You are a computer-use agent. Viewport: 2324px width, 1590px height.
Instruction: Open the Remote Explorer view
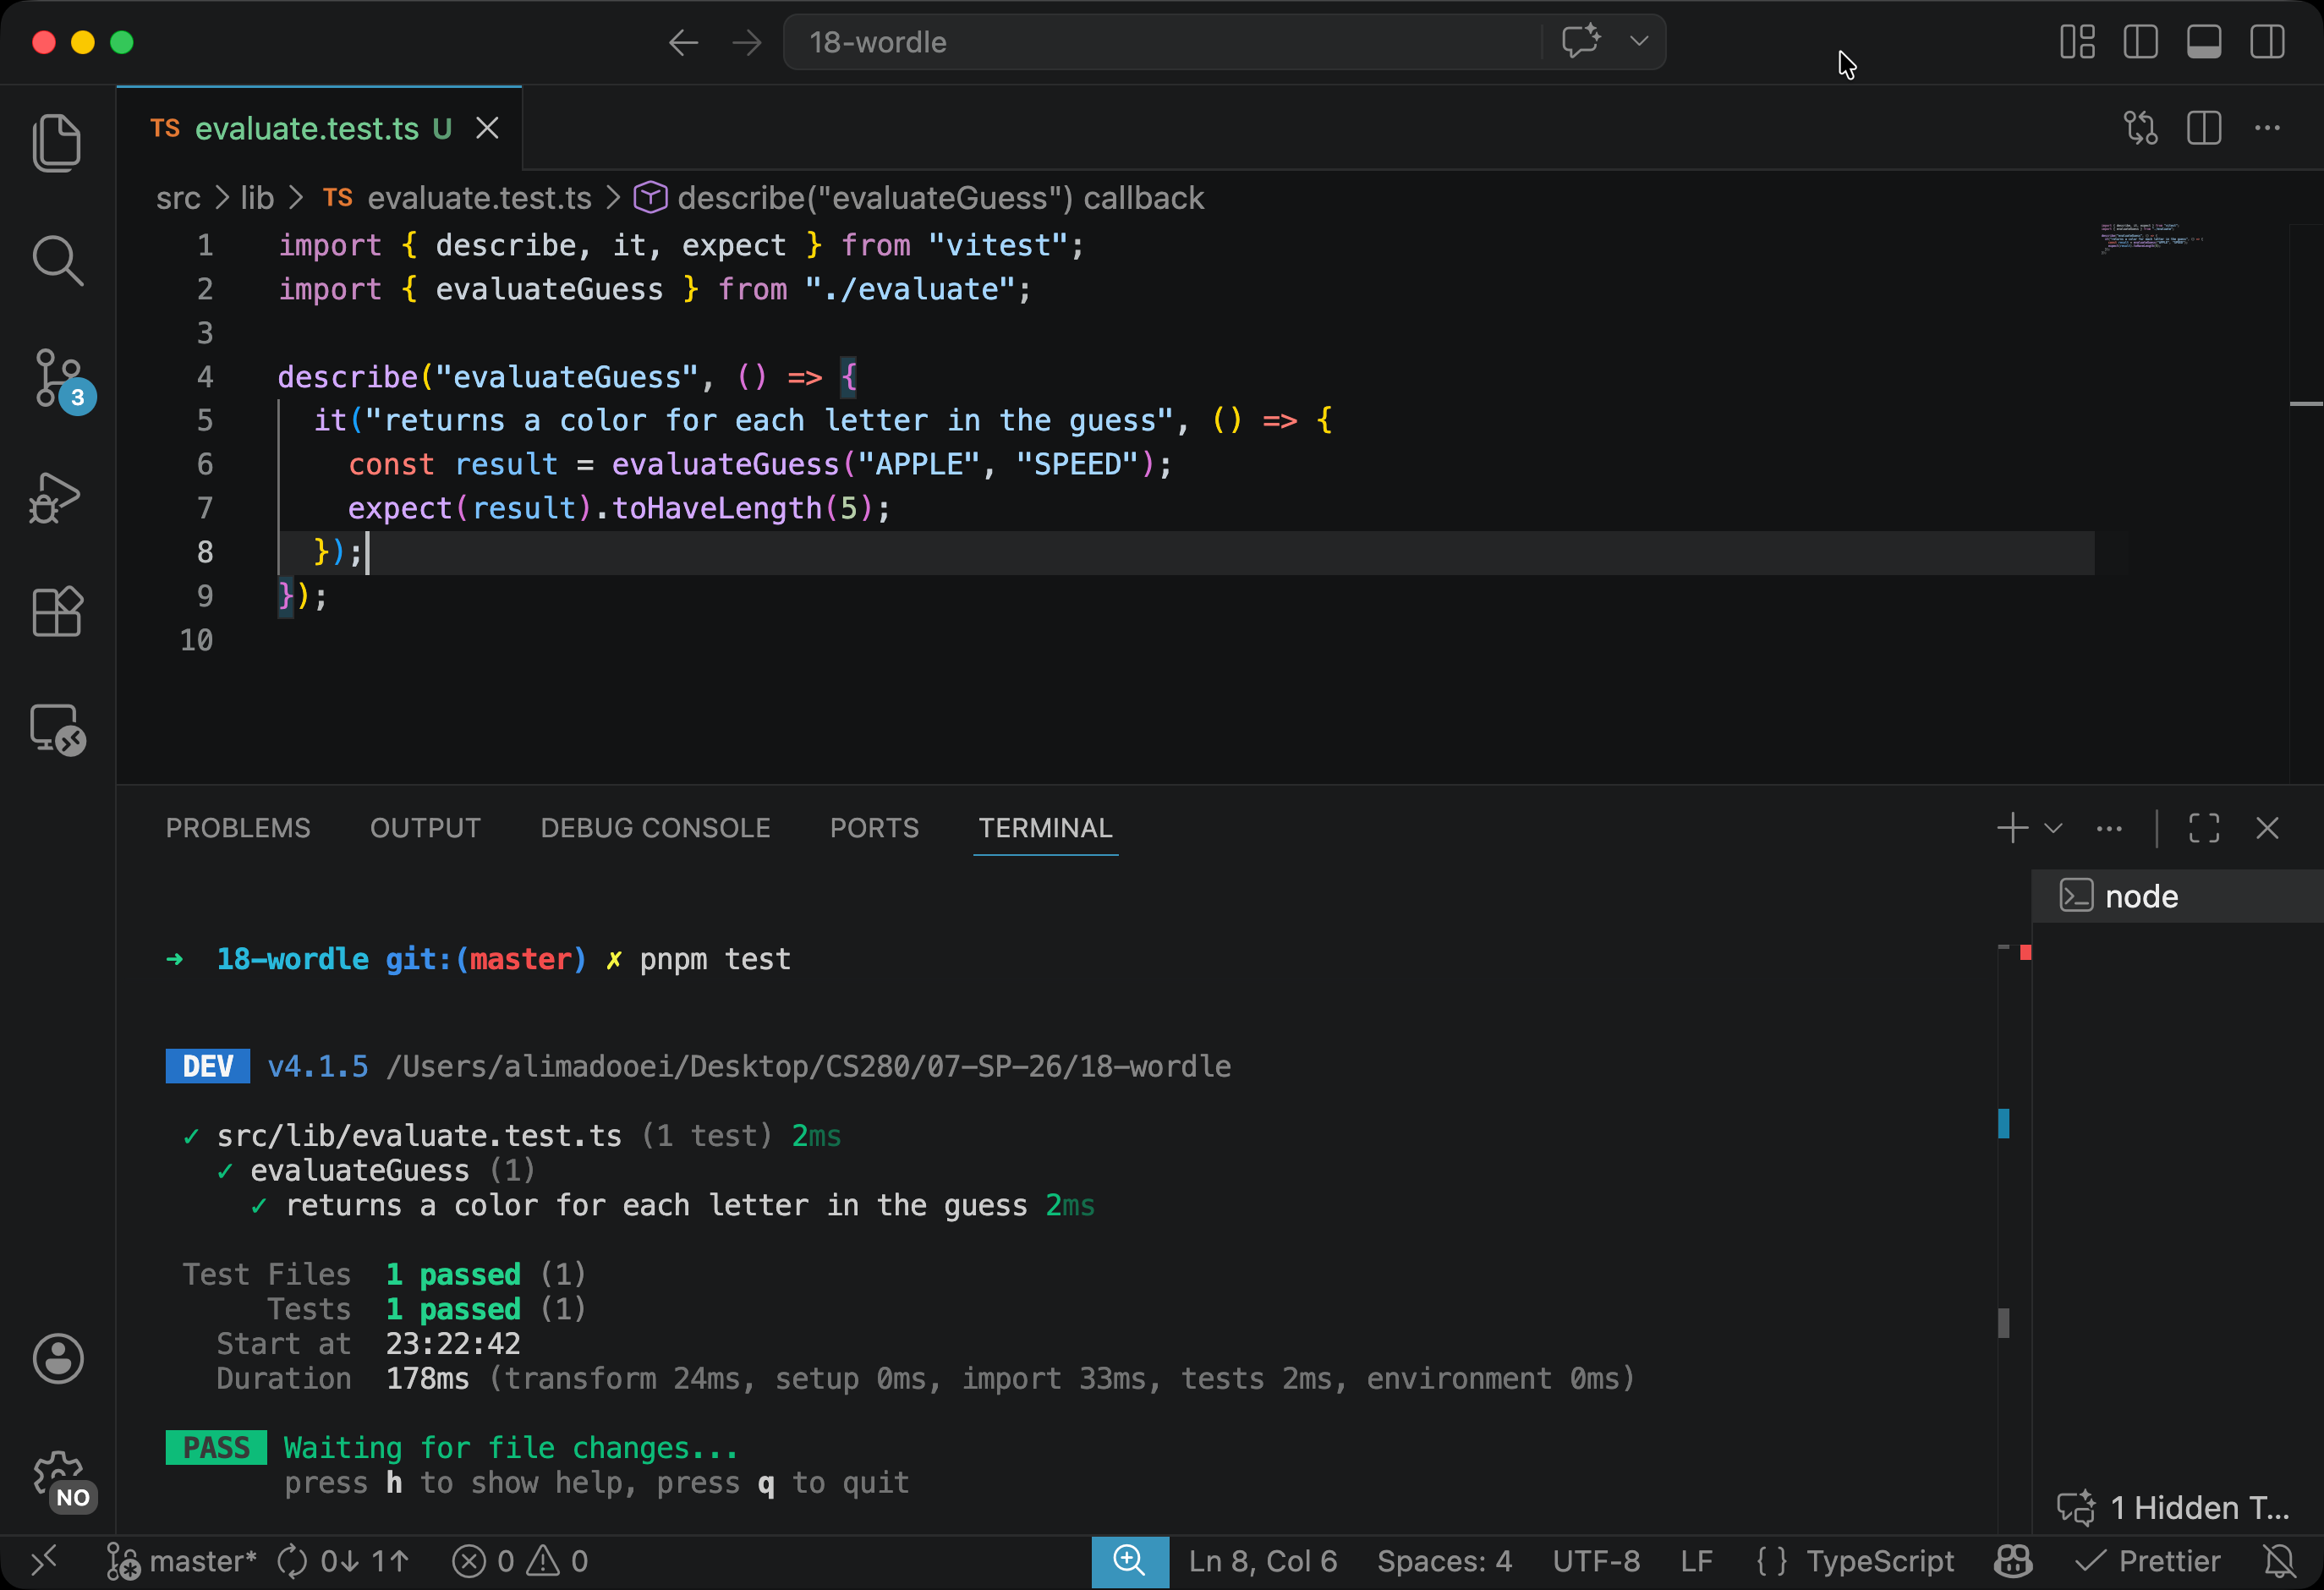coord(57,729)
